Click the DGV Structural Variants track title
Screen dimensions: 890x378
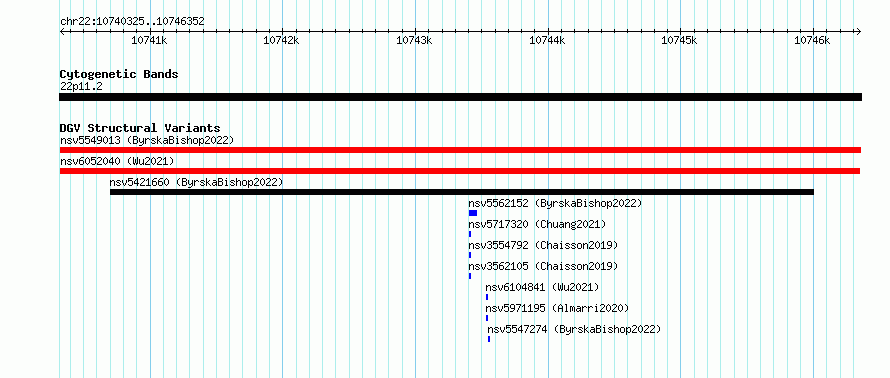point(140,128)
